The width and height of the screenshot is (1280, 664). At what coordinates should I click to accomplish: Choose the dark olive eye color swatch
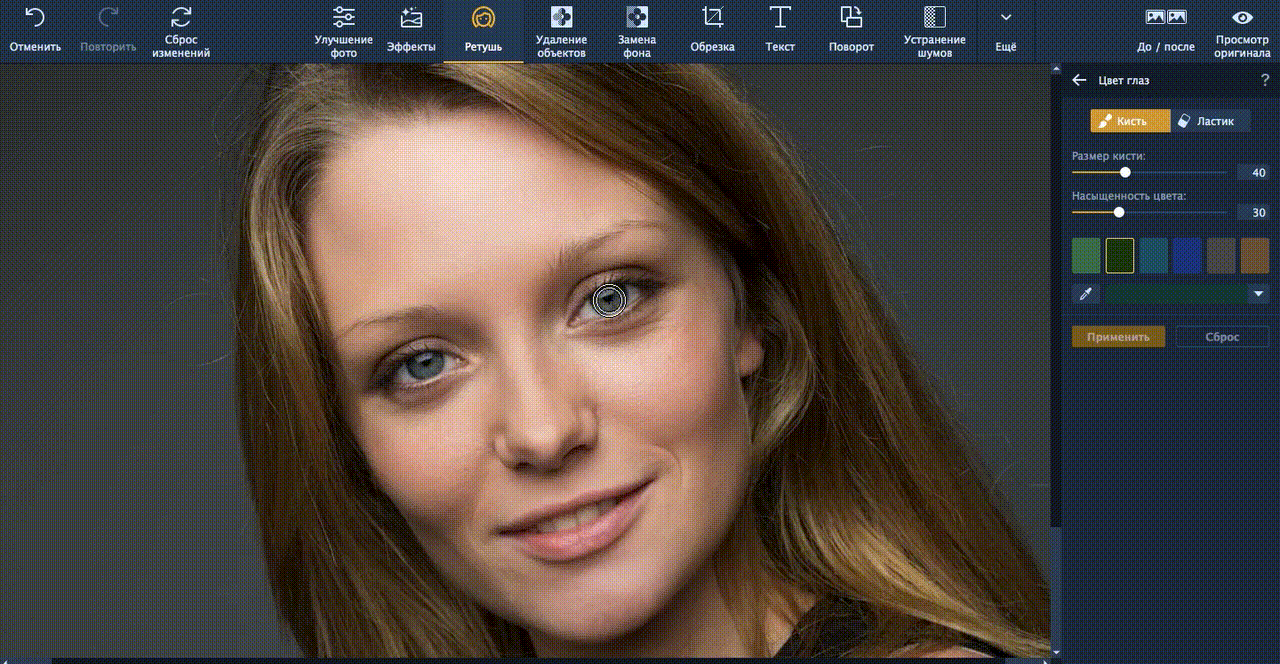[1221, 255]
